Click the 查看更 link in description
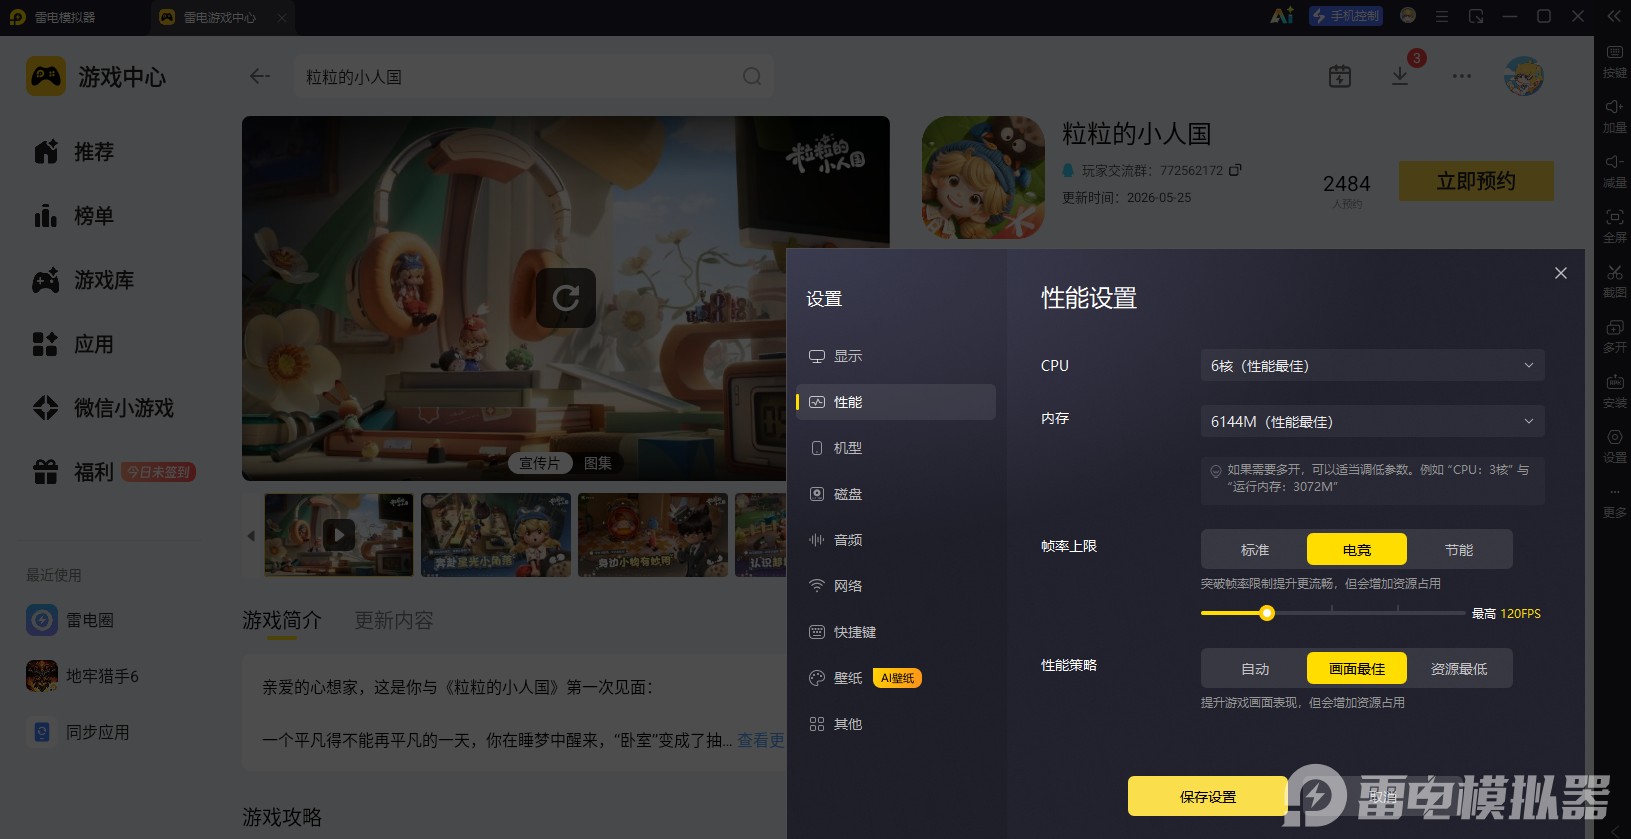1631x839 pixels. (761, 740)
